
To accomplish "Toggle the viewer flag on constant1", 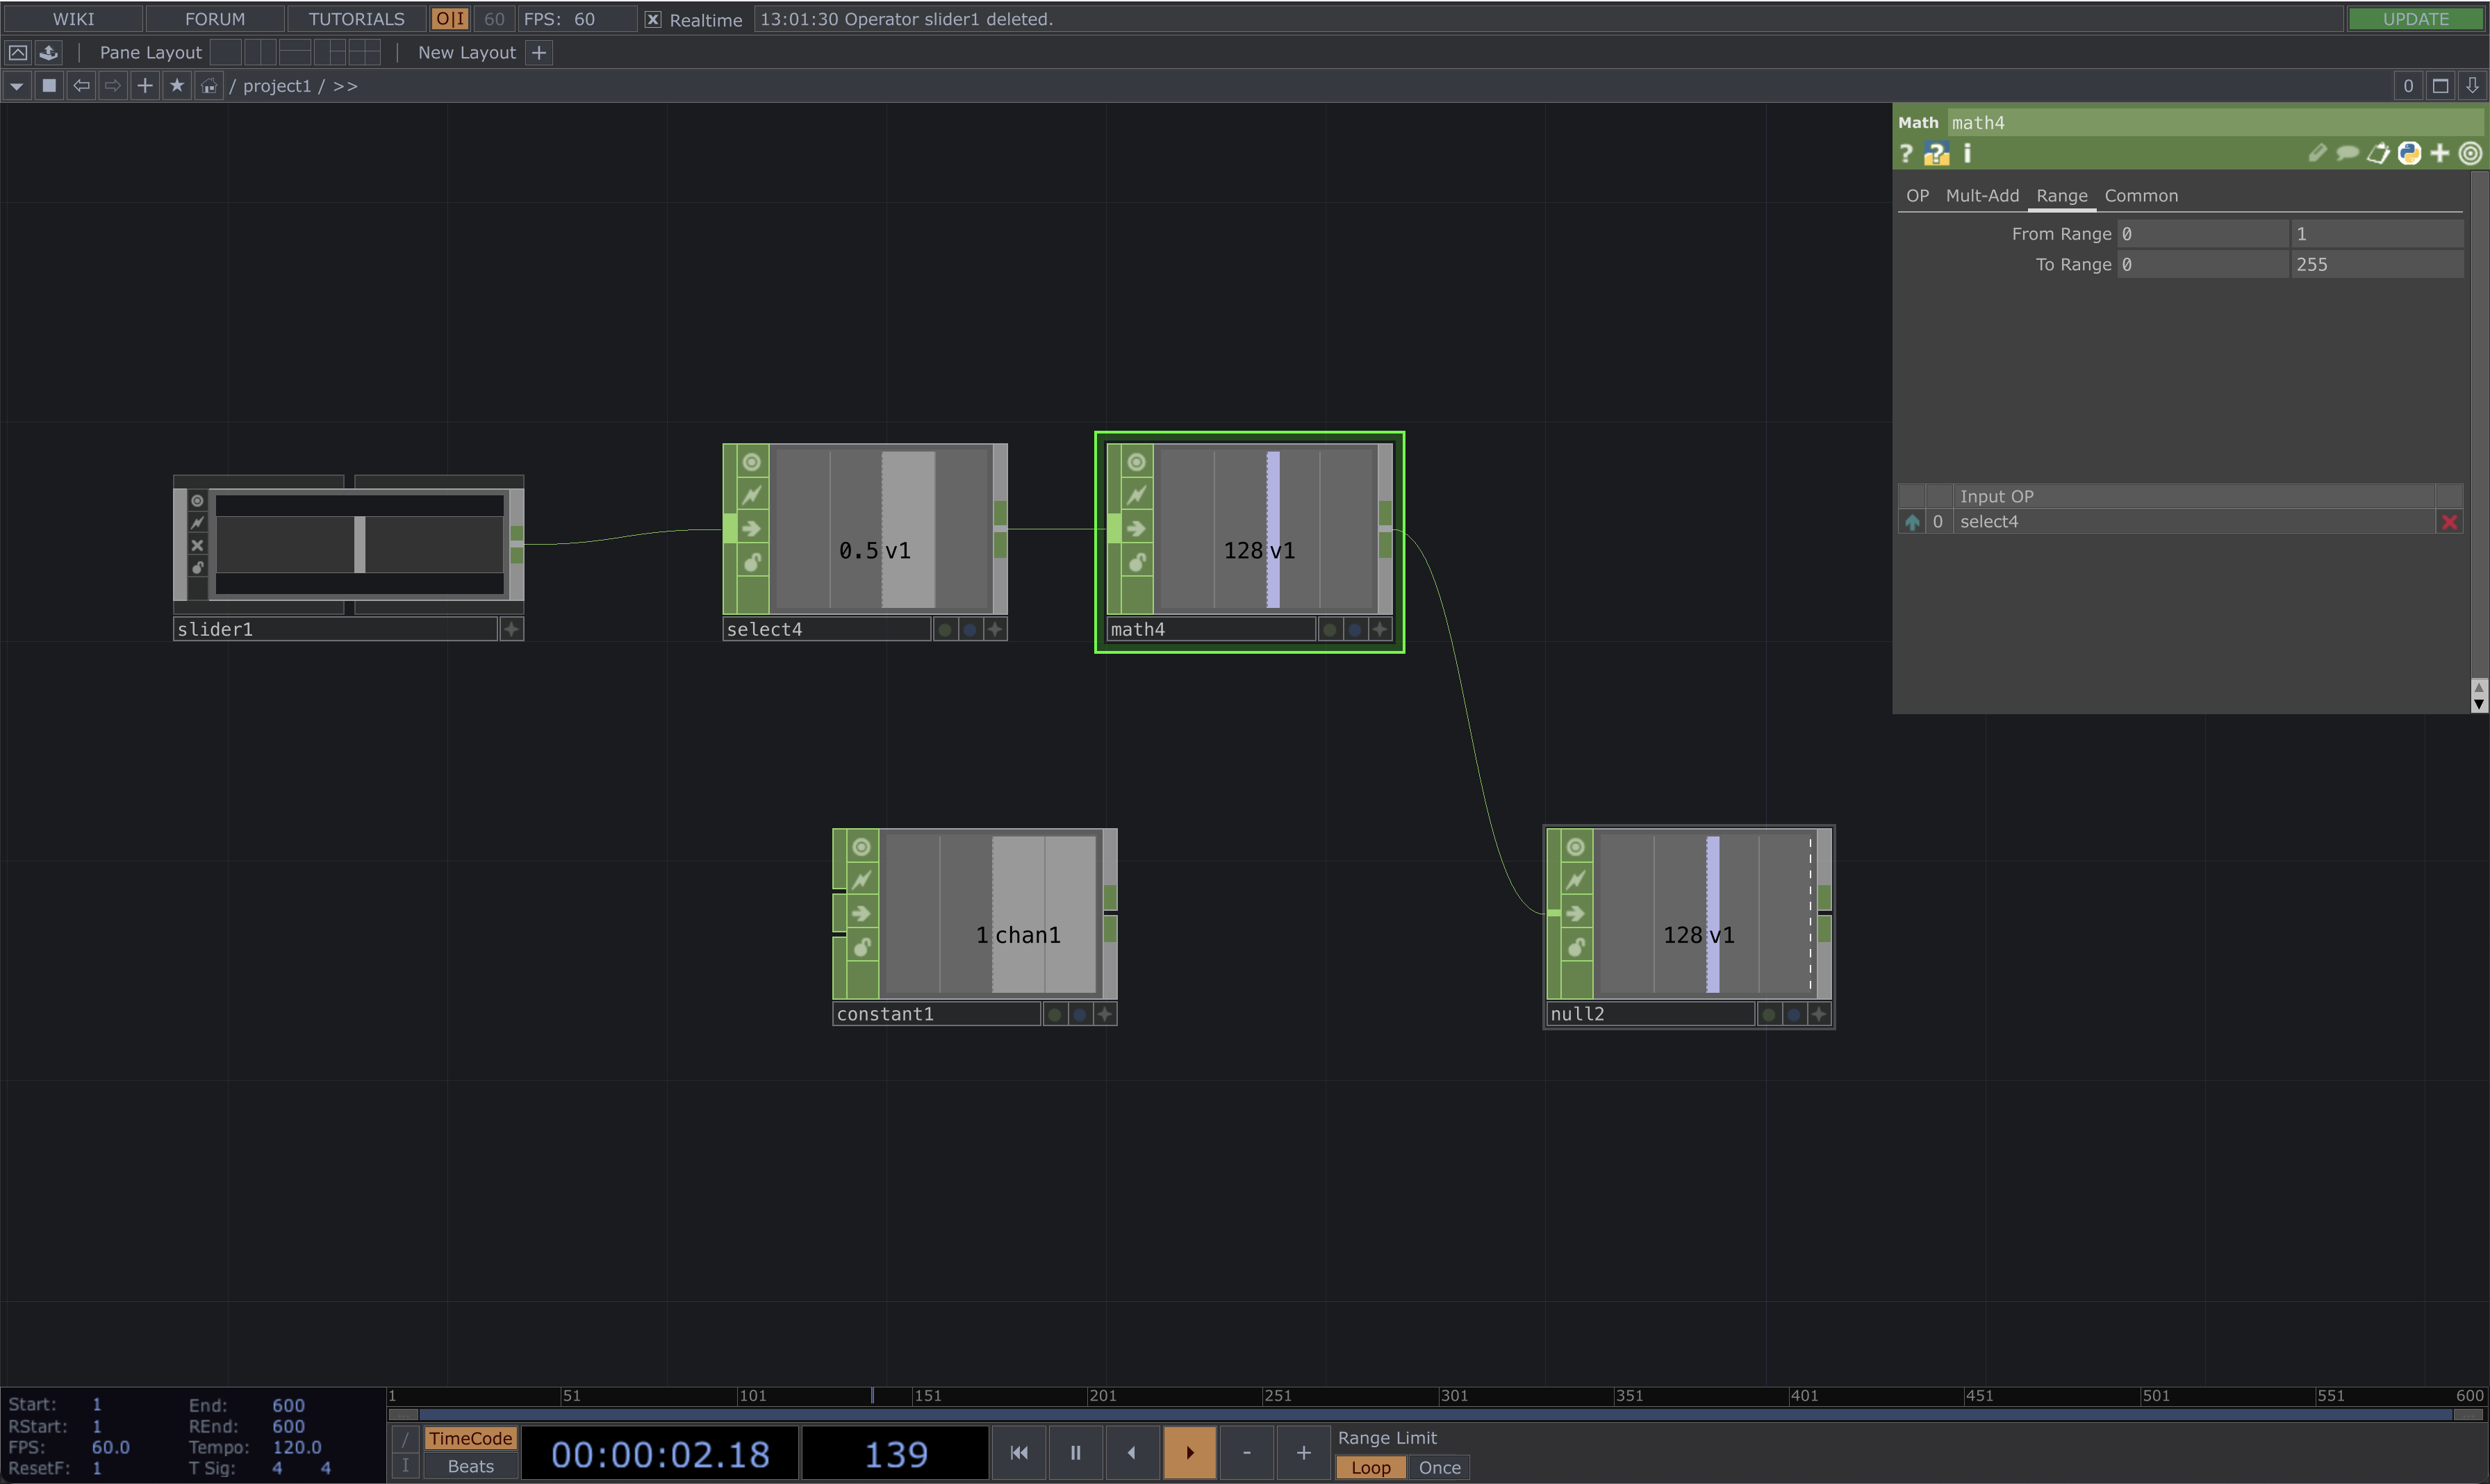I will (862, 847).
